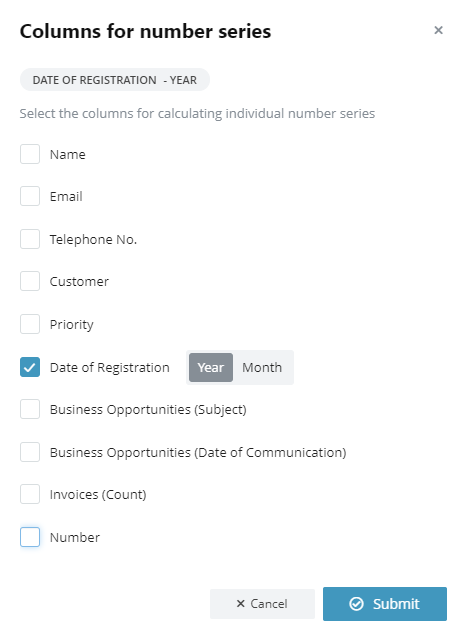This screenshot has width=469, height=644.
Task: Switch date grouping to Month
Action: pyautogui.click(x=262, y=367)
